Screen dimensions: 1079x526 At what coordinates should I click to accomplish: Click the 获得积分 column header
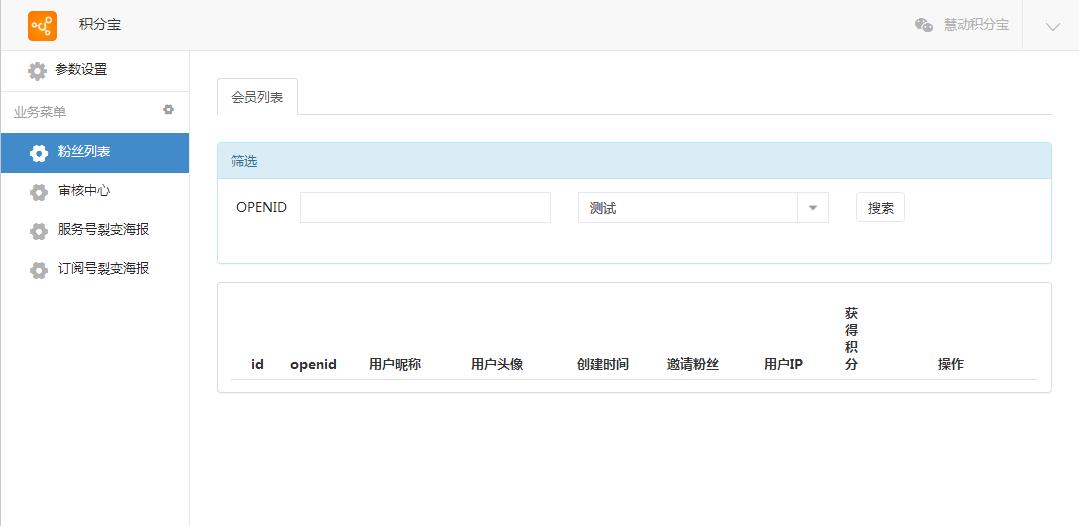pyautogui.click(x=851, y=339)
